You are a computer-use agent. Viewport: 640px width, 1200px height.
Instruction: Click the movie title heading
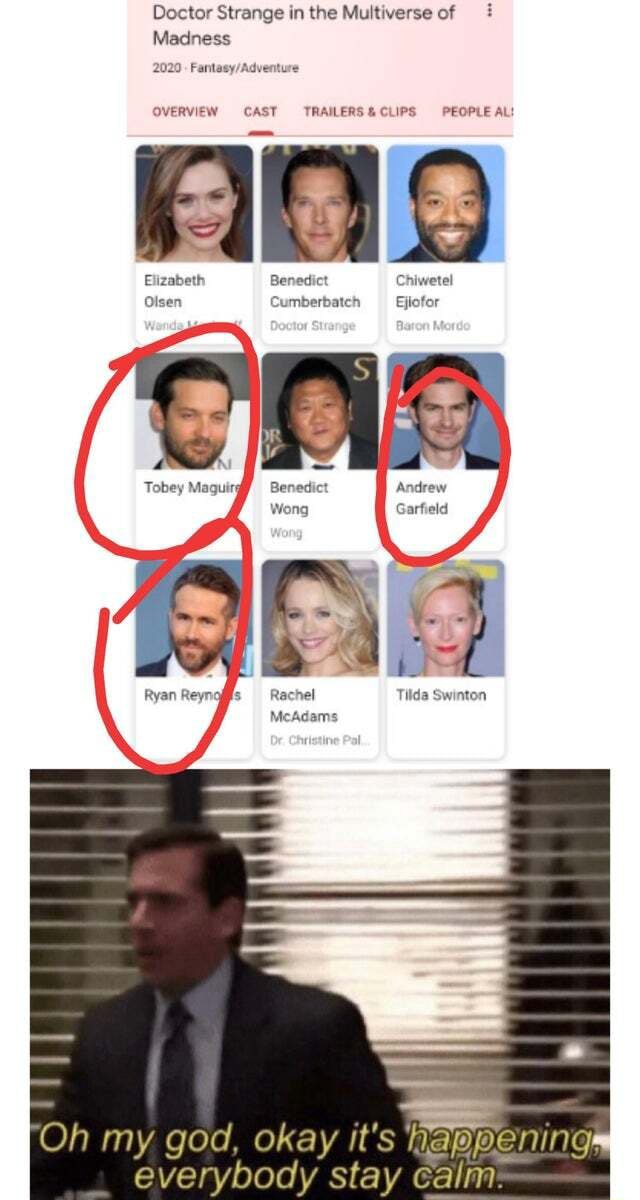(304, 26)
